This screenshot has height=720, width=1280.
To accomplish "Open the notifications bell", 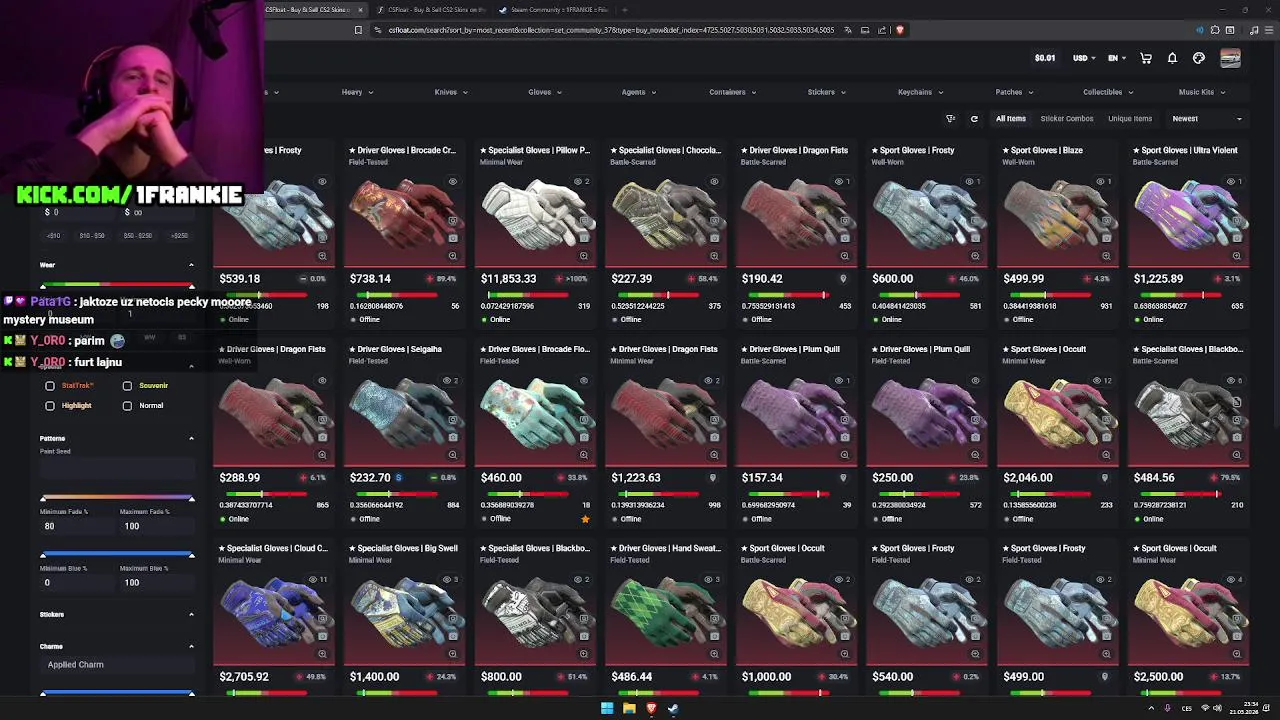I will 1172,58.
